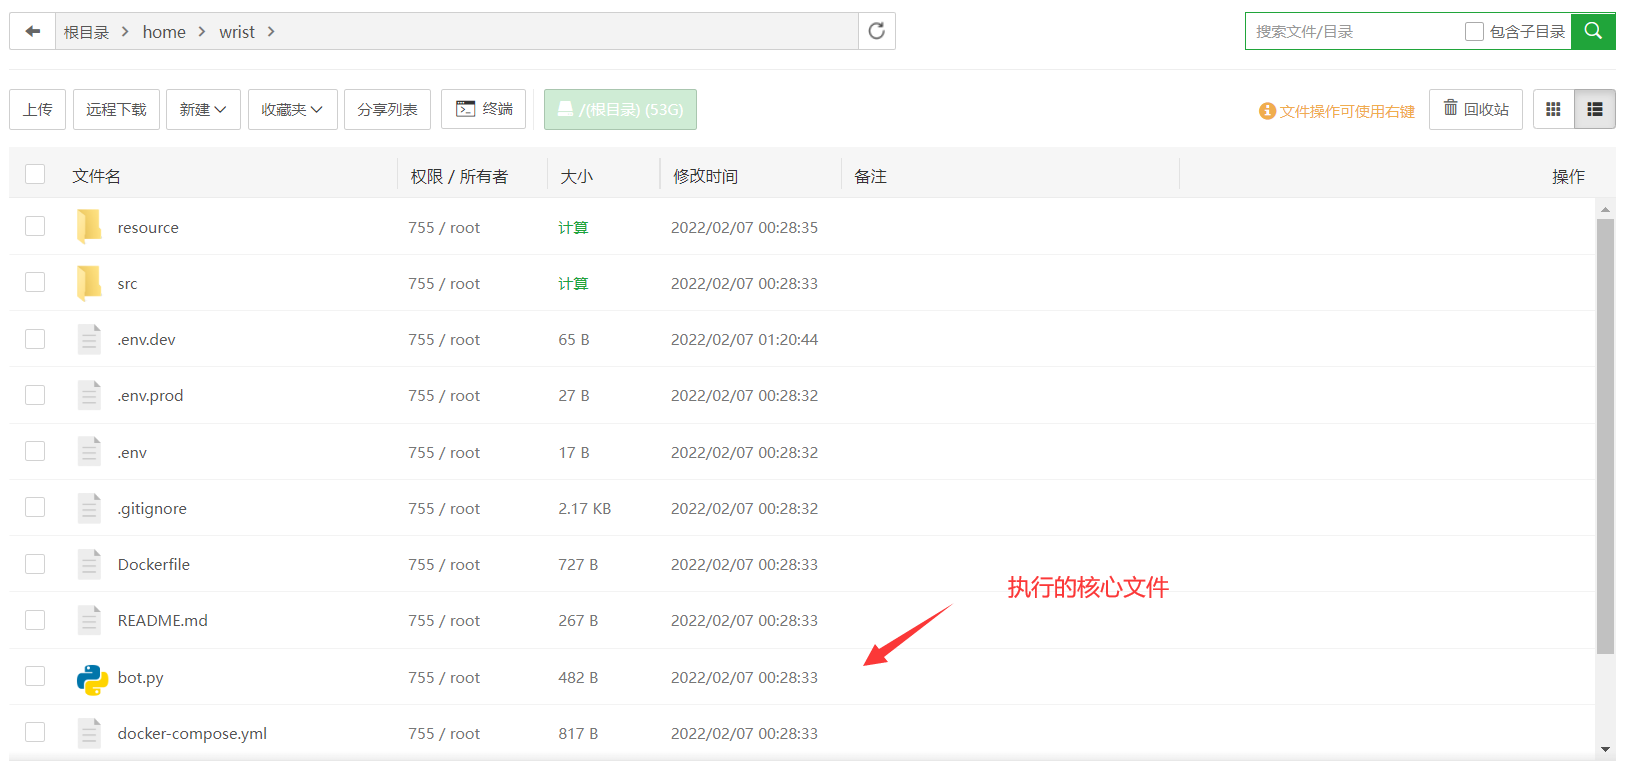Open the bot.py file name

point(141,677)
